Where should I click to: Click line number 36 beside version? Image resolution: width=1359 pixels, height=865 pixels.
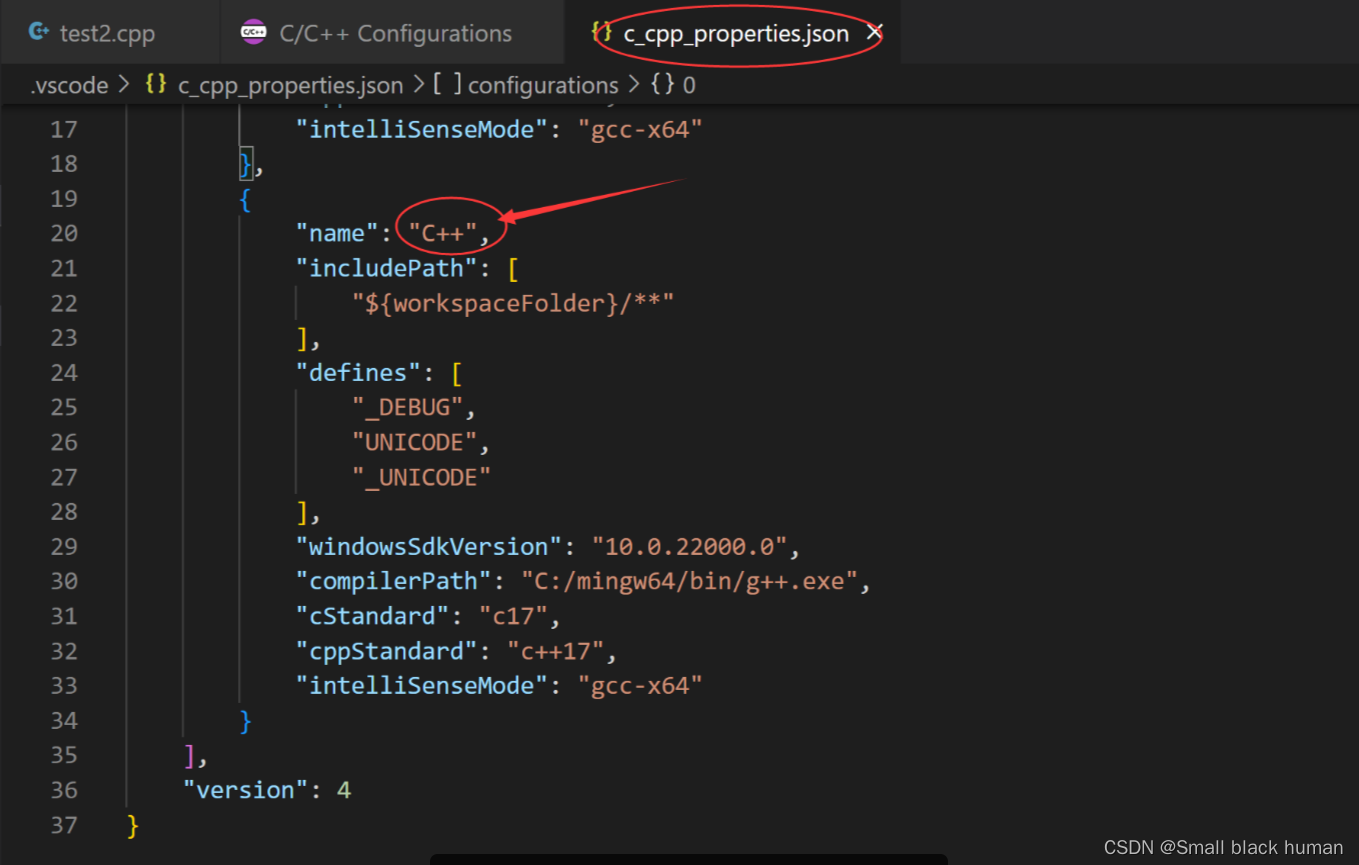point(64,790)
